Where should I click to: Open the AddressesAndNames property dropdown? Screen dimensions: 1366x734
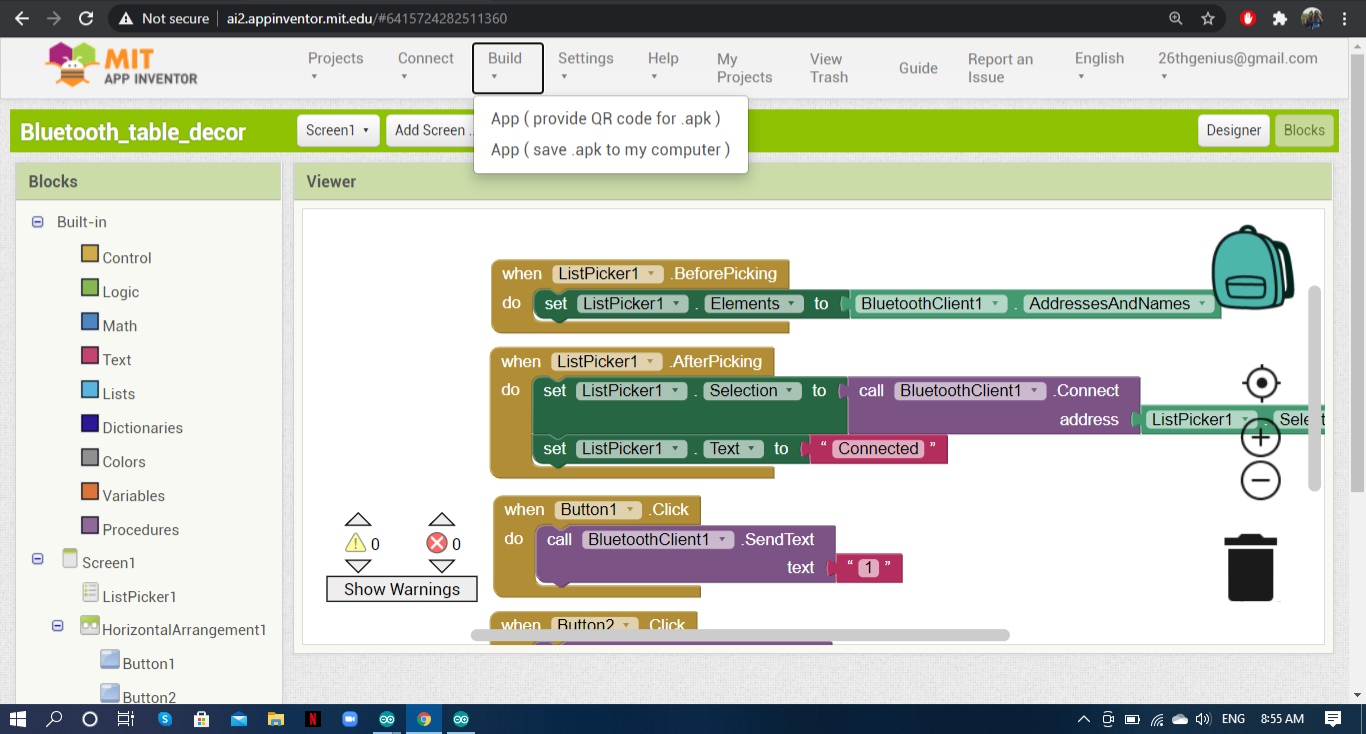[1118, 304]
